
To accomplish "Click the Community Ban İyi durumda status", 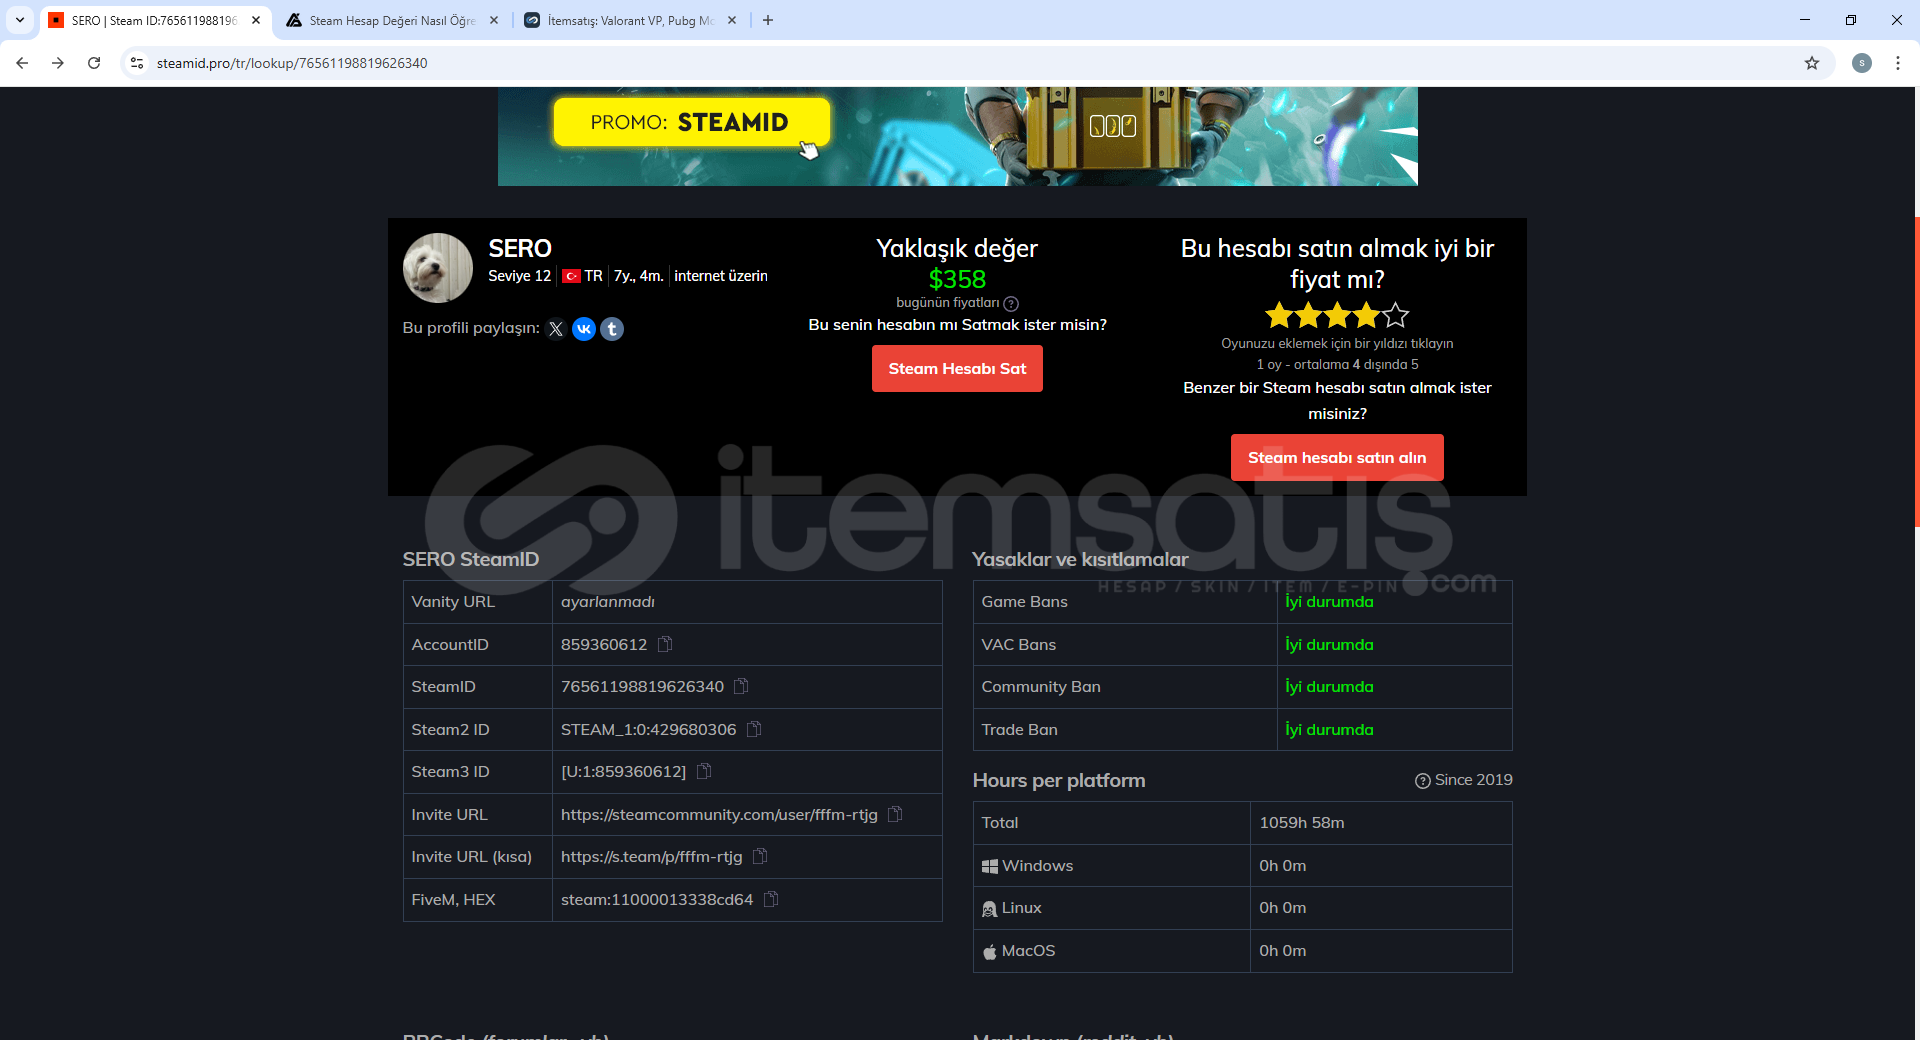I will [1329, 686].
